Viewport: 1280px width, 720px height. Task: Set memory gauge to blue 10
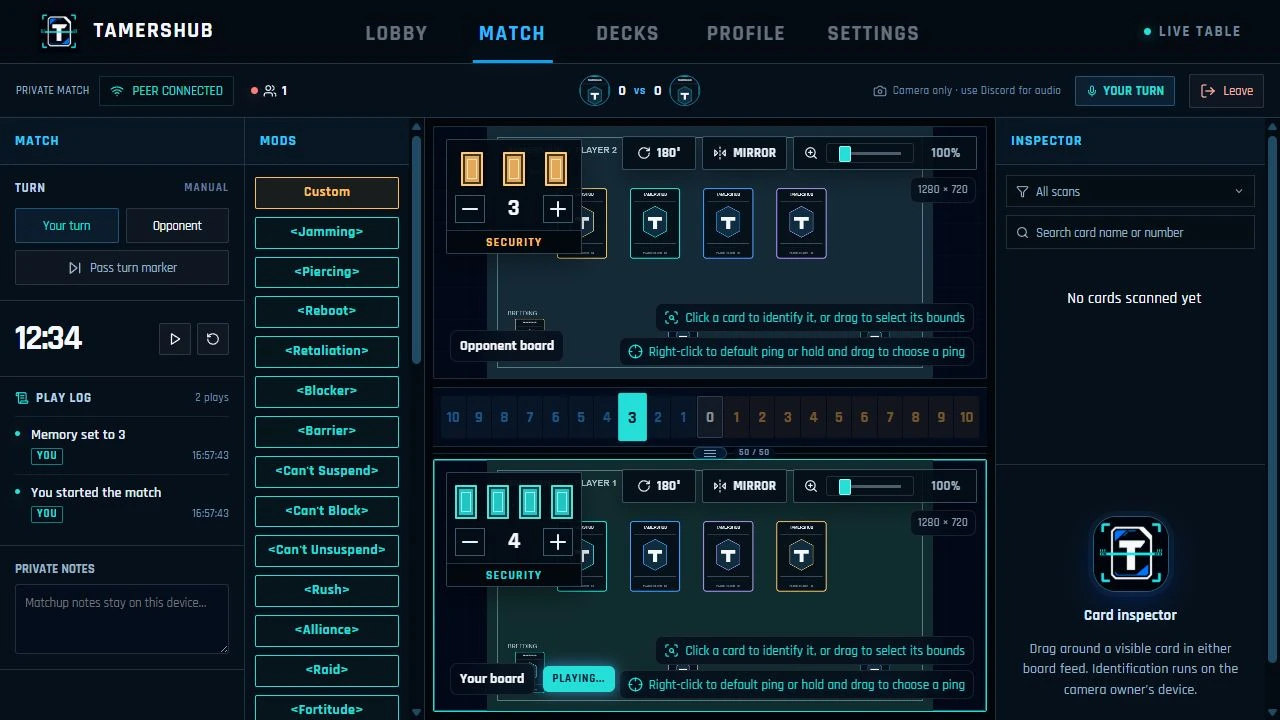point(453,418)
